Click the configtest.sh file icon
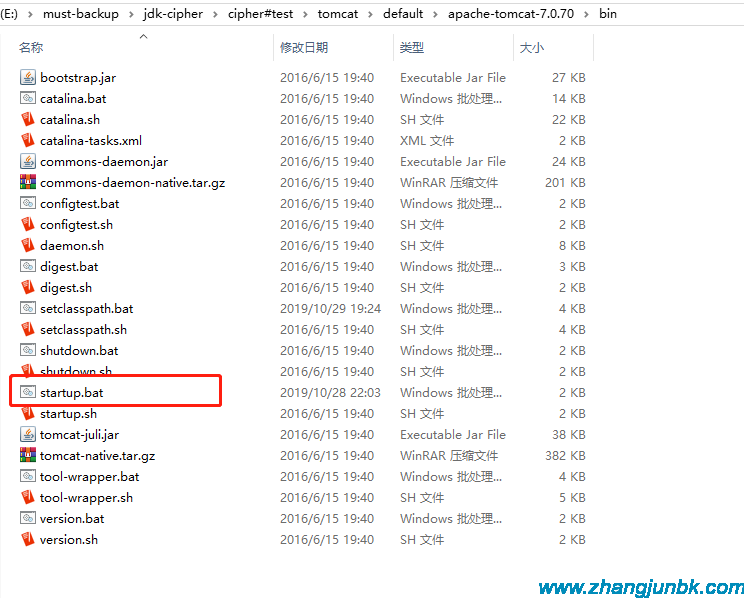Viewport: 744px width, 598px height. (x=28, y=224)
